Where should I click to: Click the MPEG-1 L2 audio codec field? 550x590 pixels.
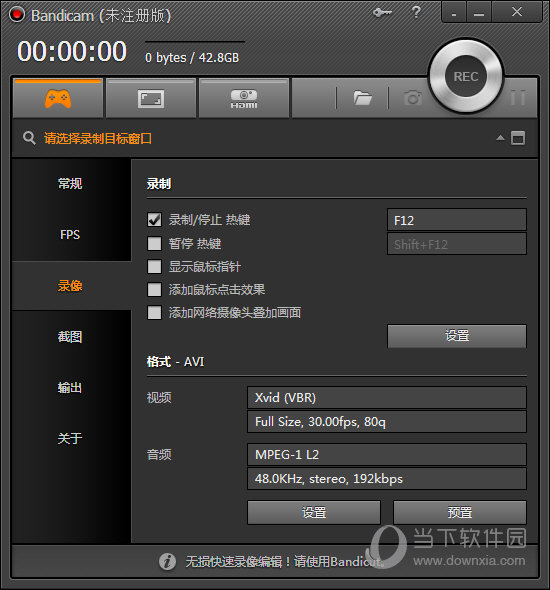tap(387, 455)
